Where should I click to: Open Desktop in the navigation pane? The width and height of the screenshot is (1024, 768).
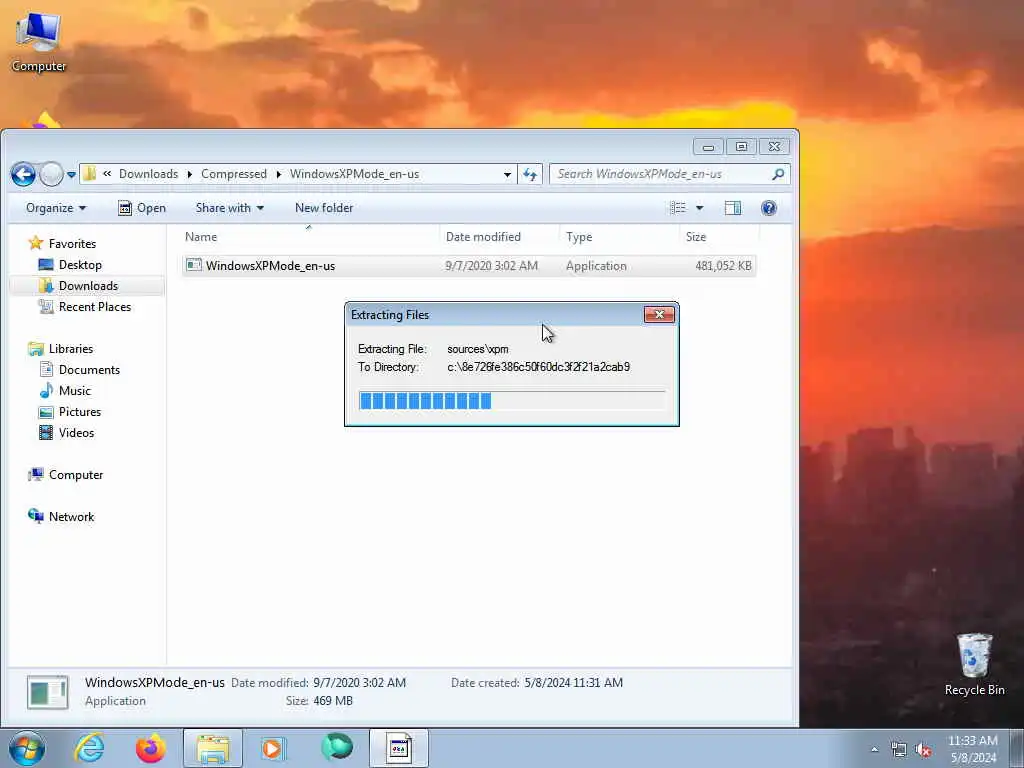click(80, 264)
